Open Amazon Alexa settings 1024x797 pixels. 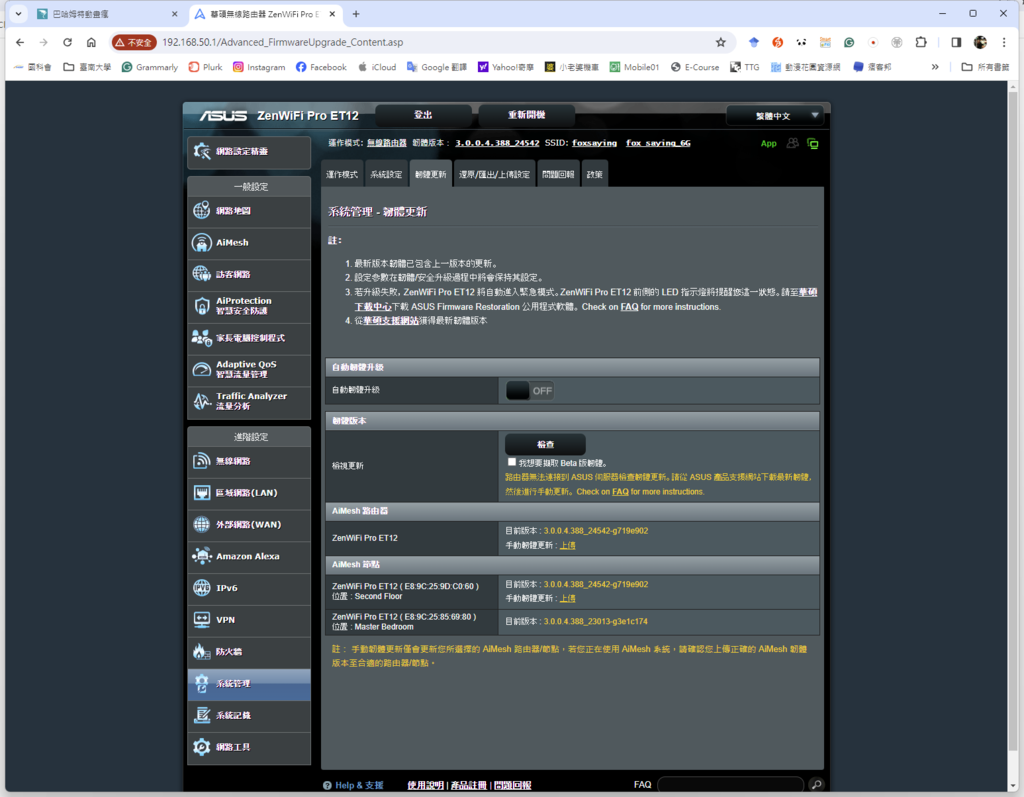(x=249, y=557)
